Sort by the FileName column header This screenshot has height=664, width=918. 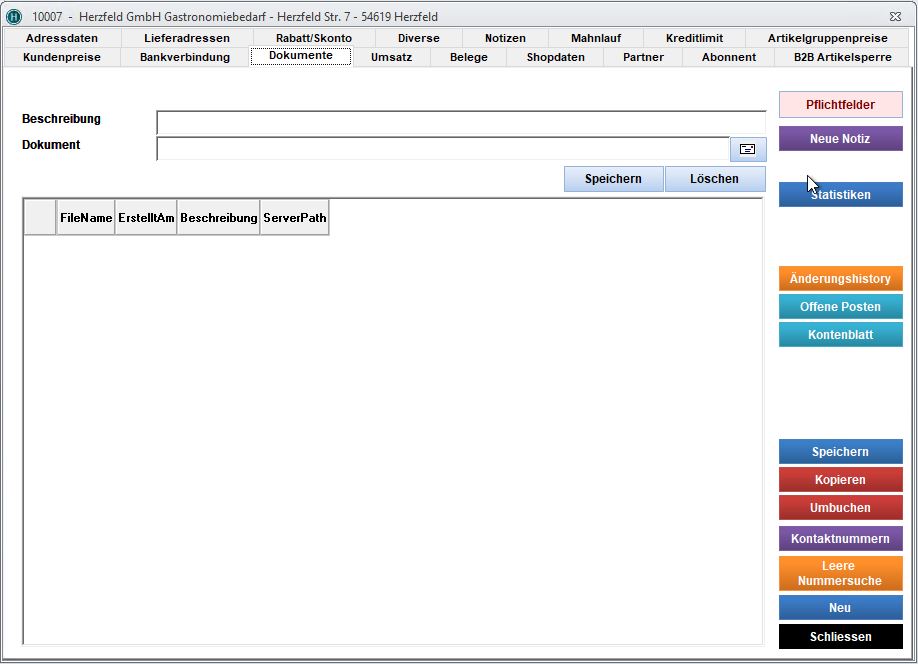point(86,217)
